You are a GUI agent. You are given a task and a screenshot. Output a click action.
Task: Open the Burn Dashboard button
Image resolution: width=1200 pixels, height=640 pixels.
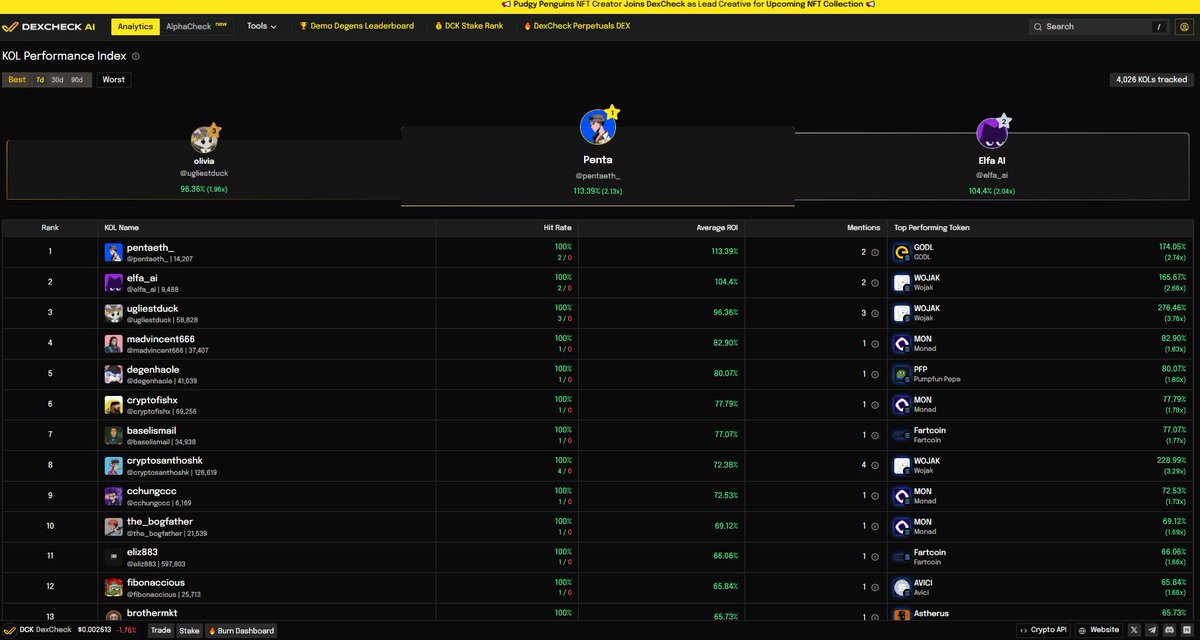(241, 630)
